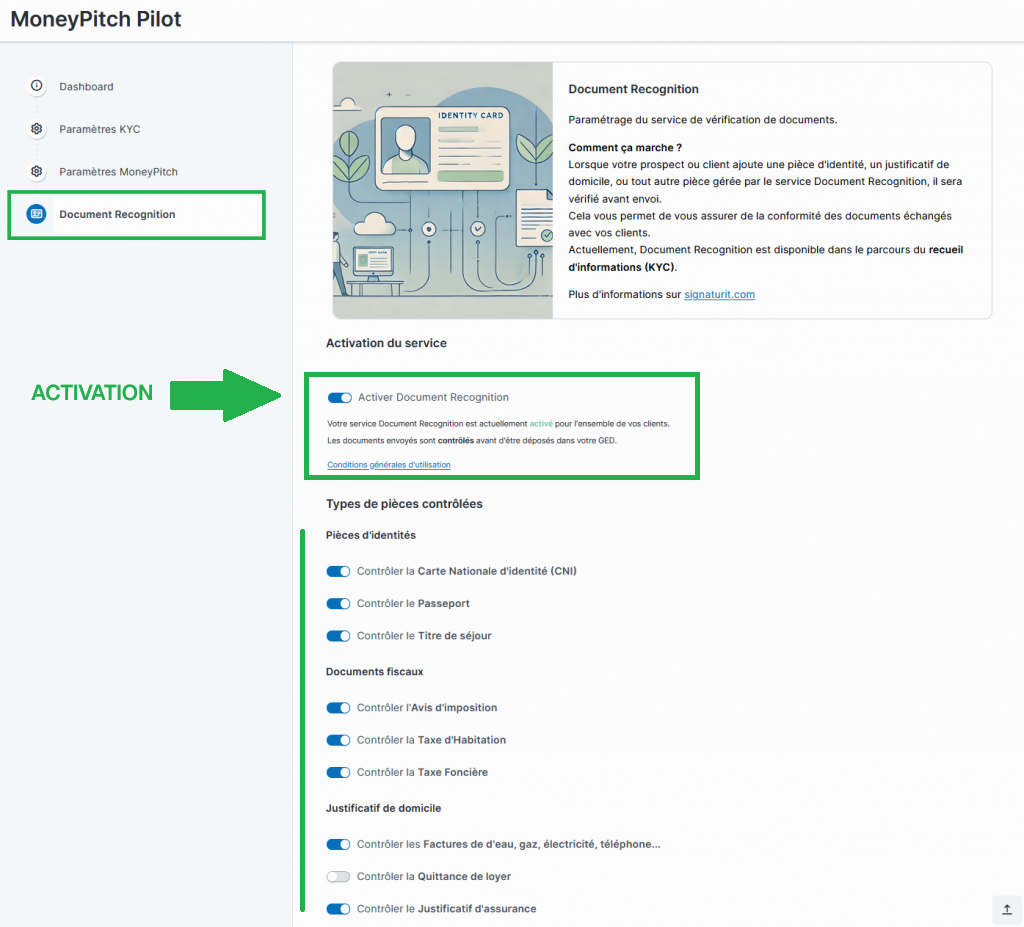
Task: Click the Paramètres KYC gear icon
Action: (x=37, y=129)
